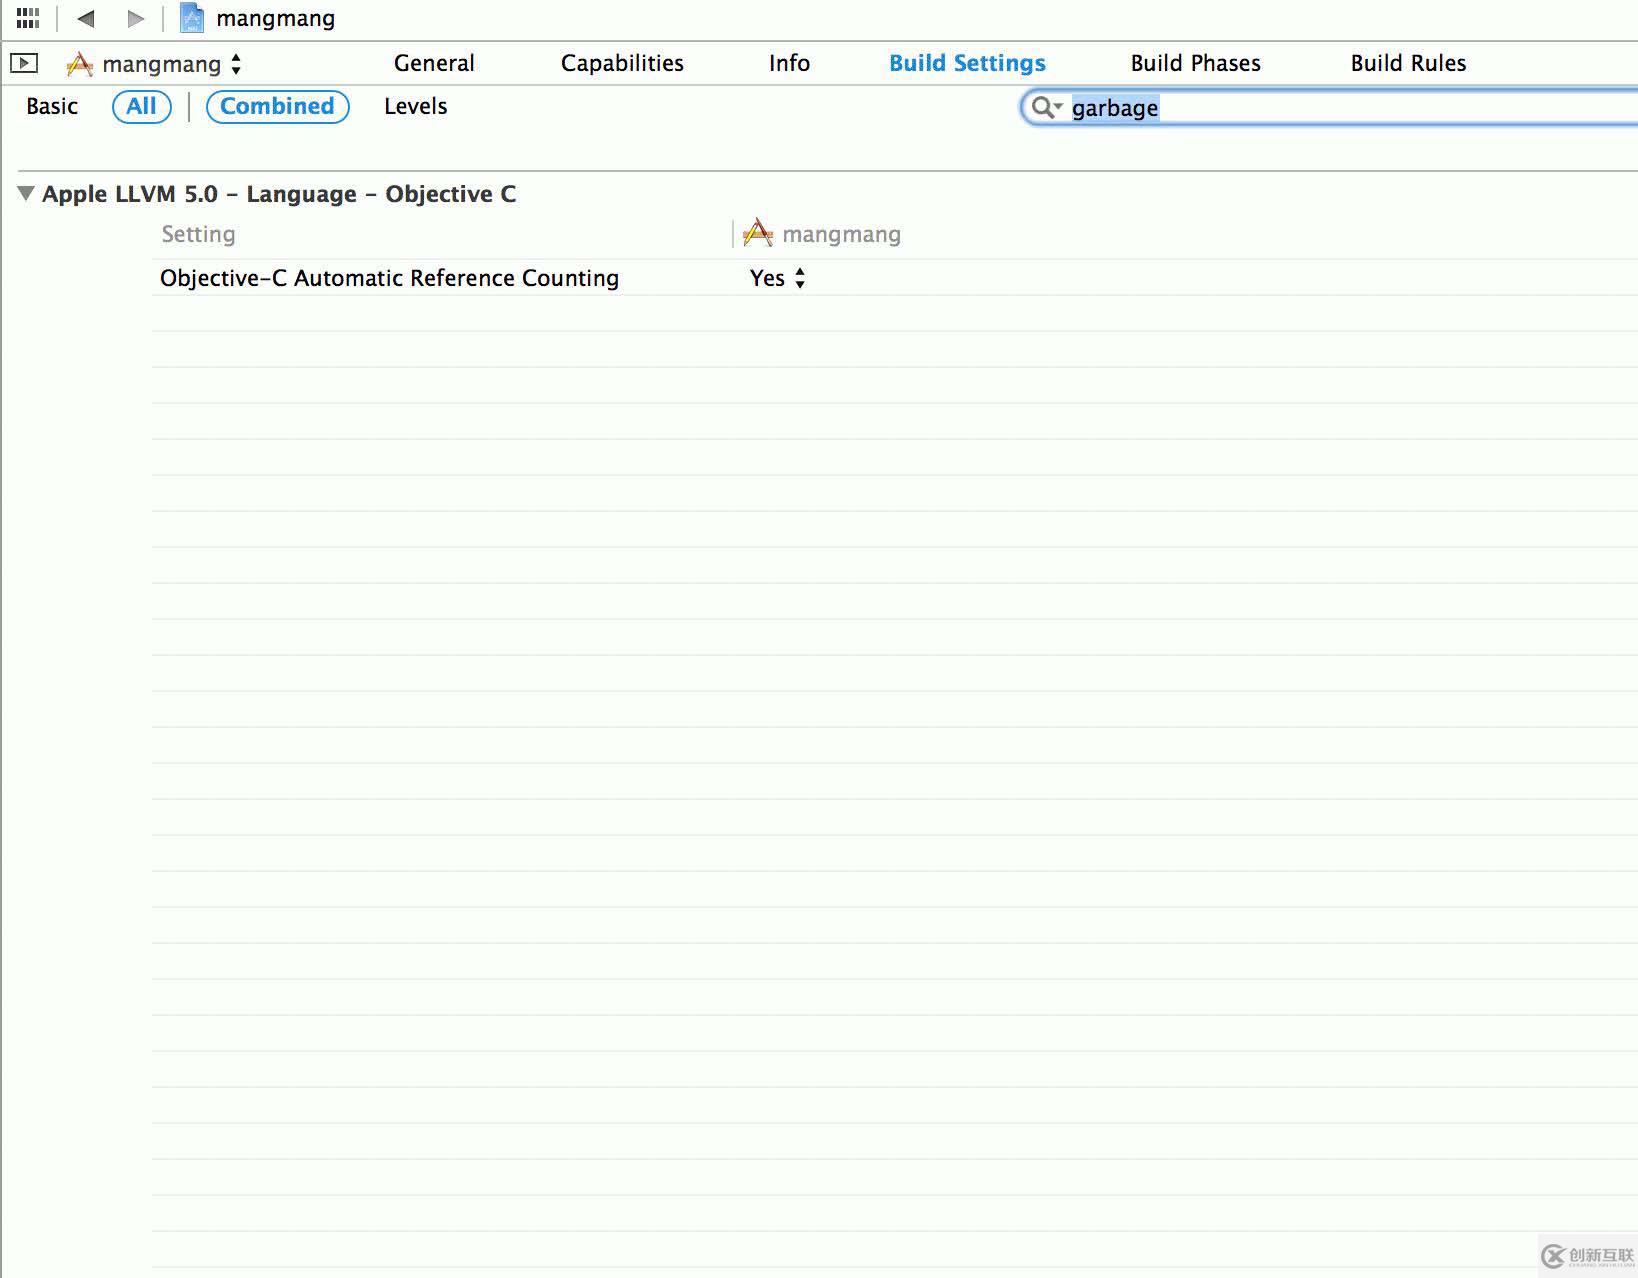Toggle the project and targets list sidebar
Viewport: 1638px width, 1278px height.
pos(24,64)
